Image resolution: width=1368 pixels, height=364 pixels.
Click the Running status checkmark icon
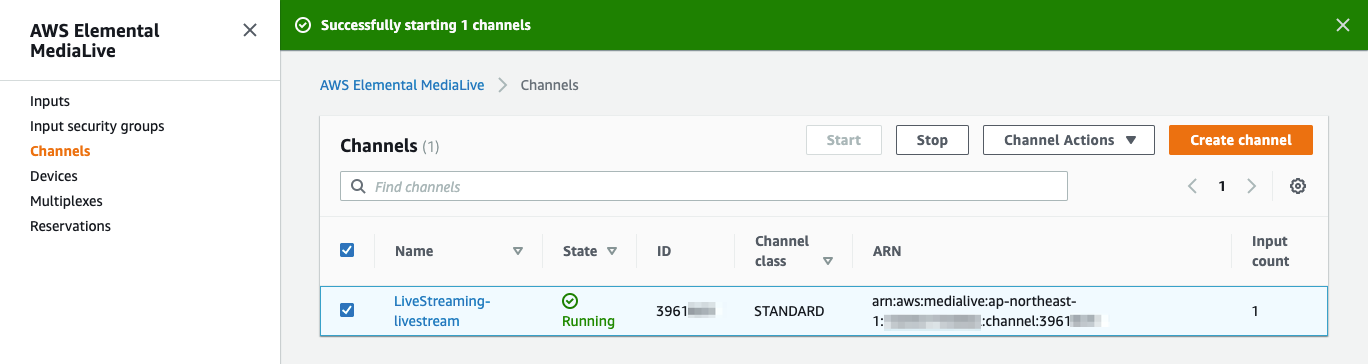pyautogui.click(x=570, y=301)
